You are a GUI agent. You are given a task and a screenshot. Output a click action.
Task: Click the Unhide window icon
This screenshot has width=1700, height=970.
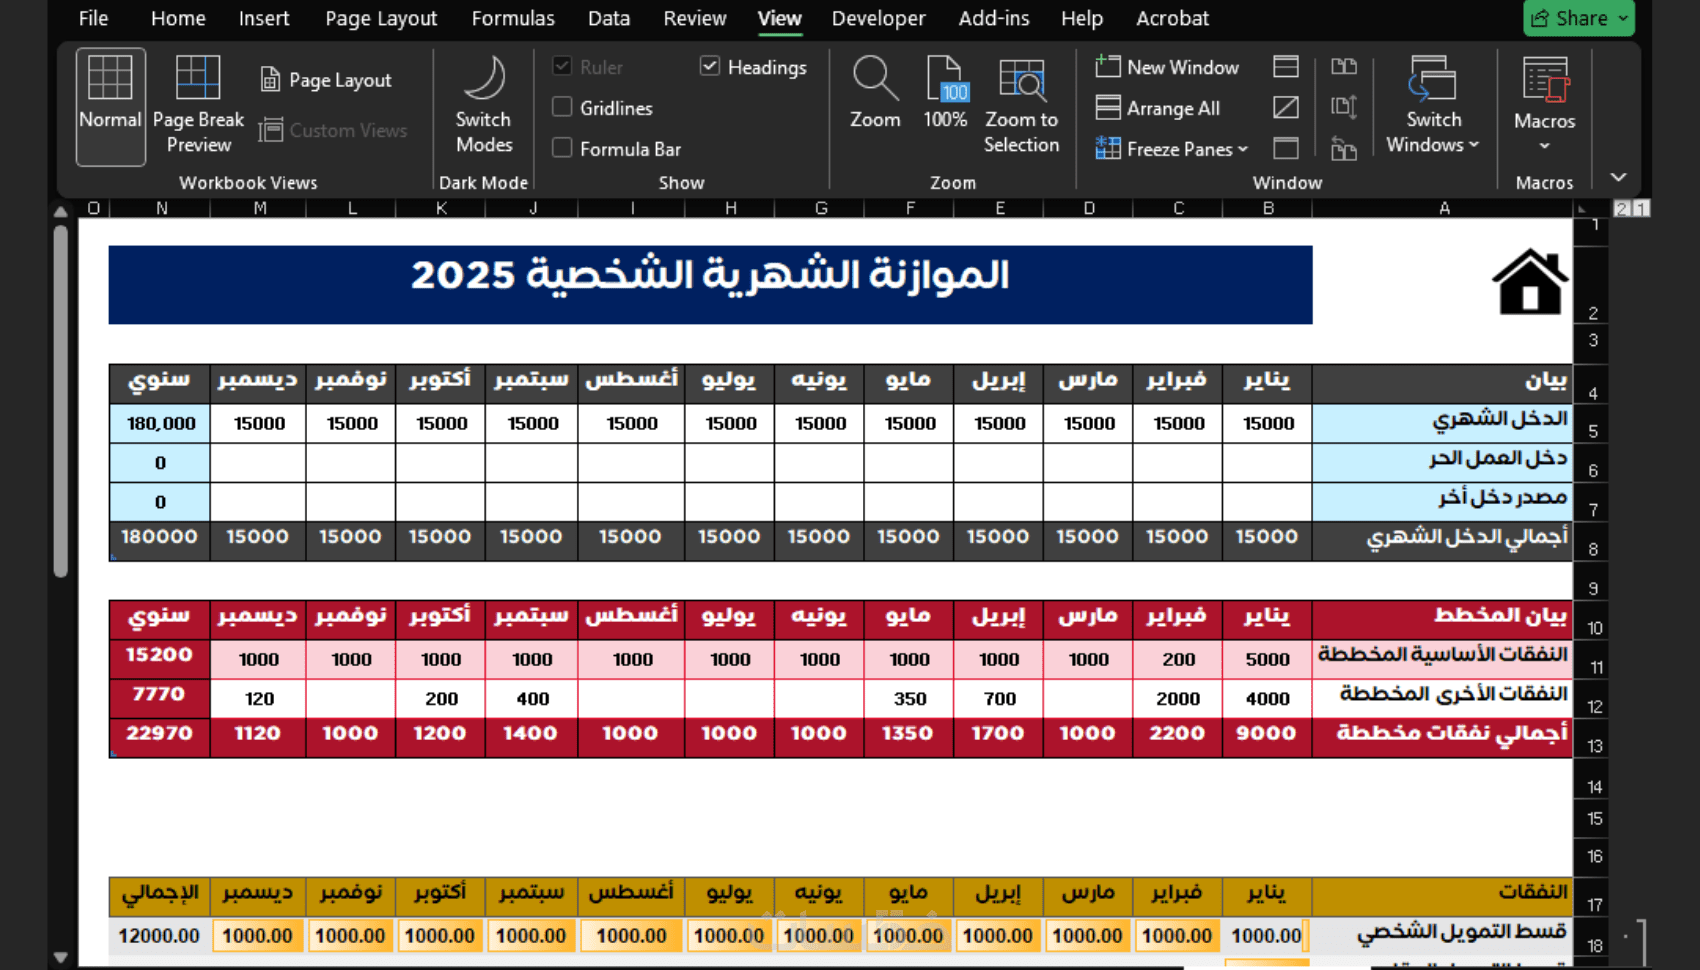pos(1286,149)
